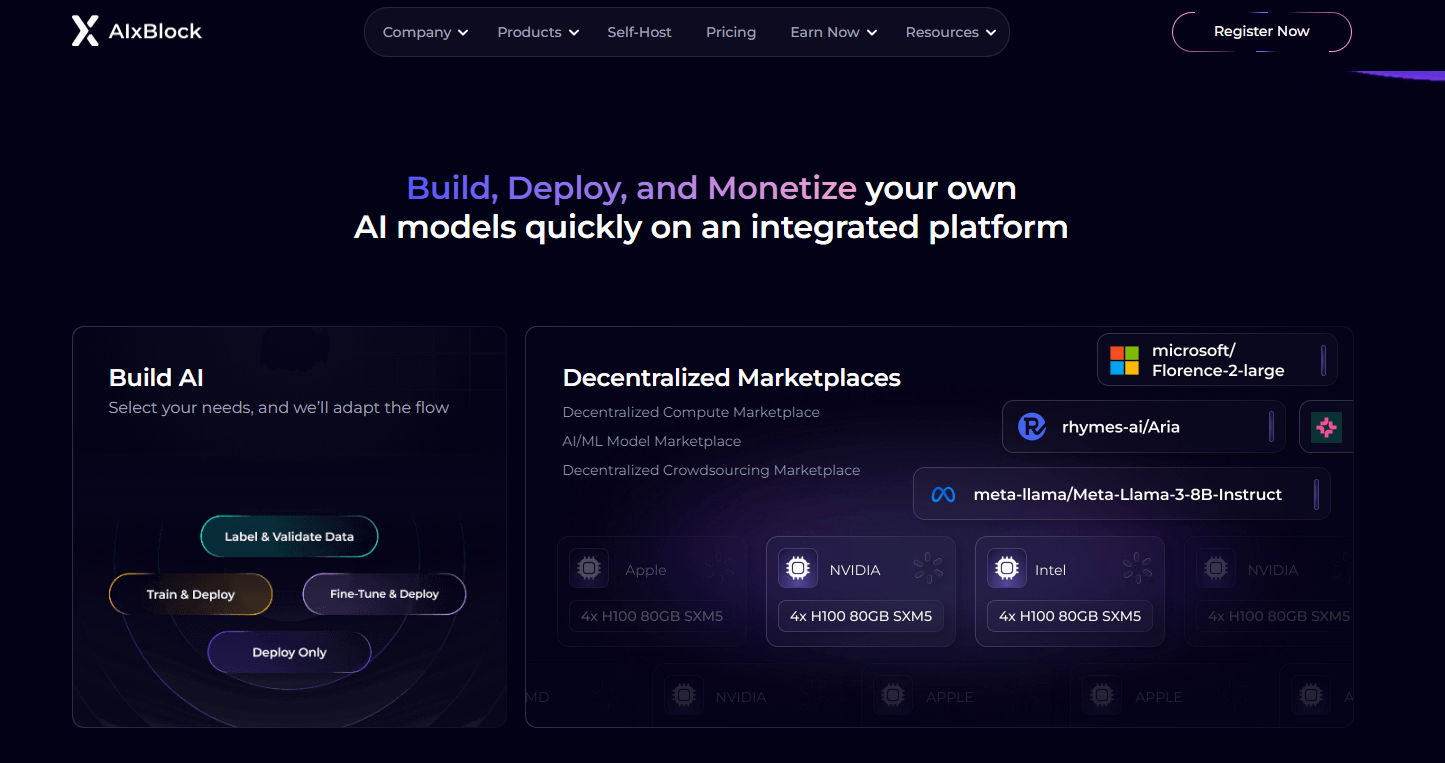Select the Label & Validate Data option

(289, 536)
